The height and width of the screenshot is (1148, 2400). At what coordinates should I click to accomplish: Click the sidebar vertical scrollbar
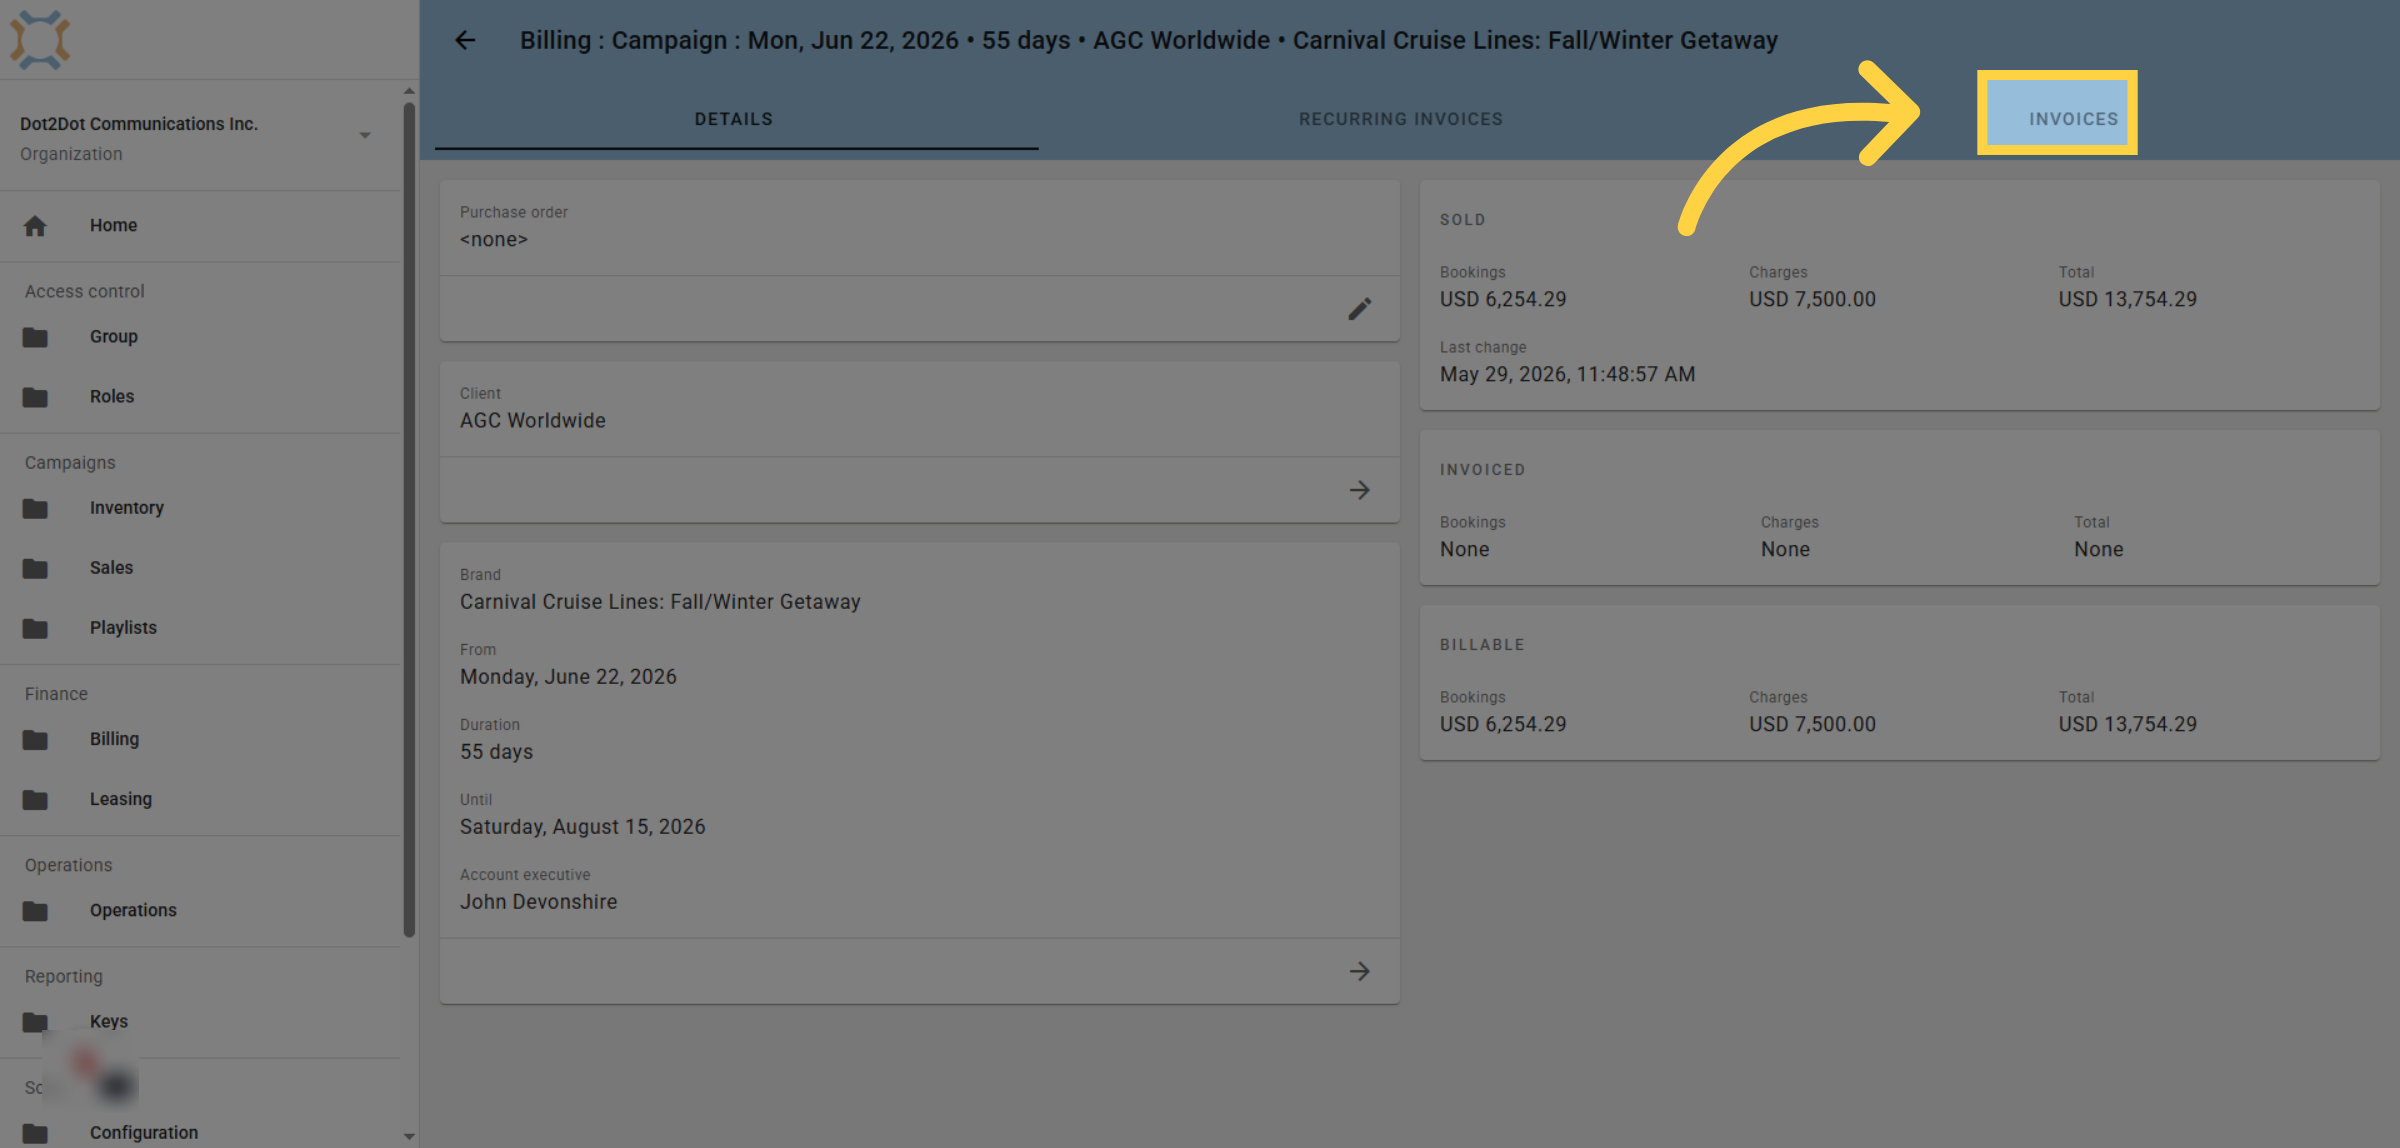click(409, 520)
